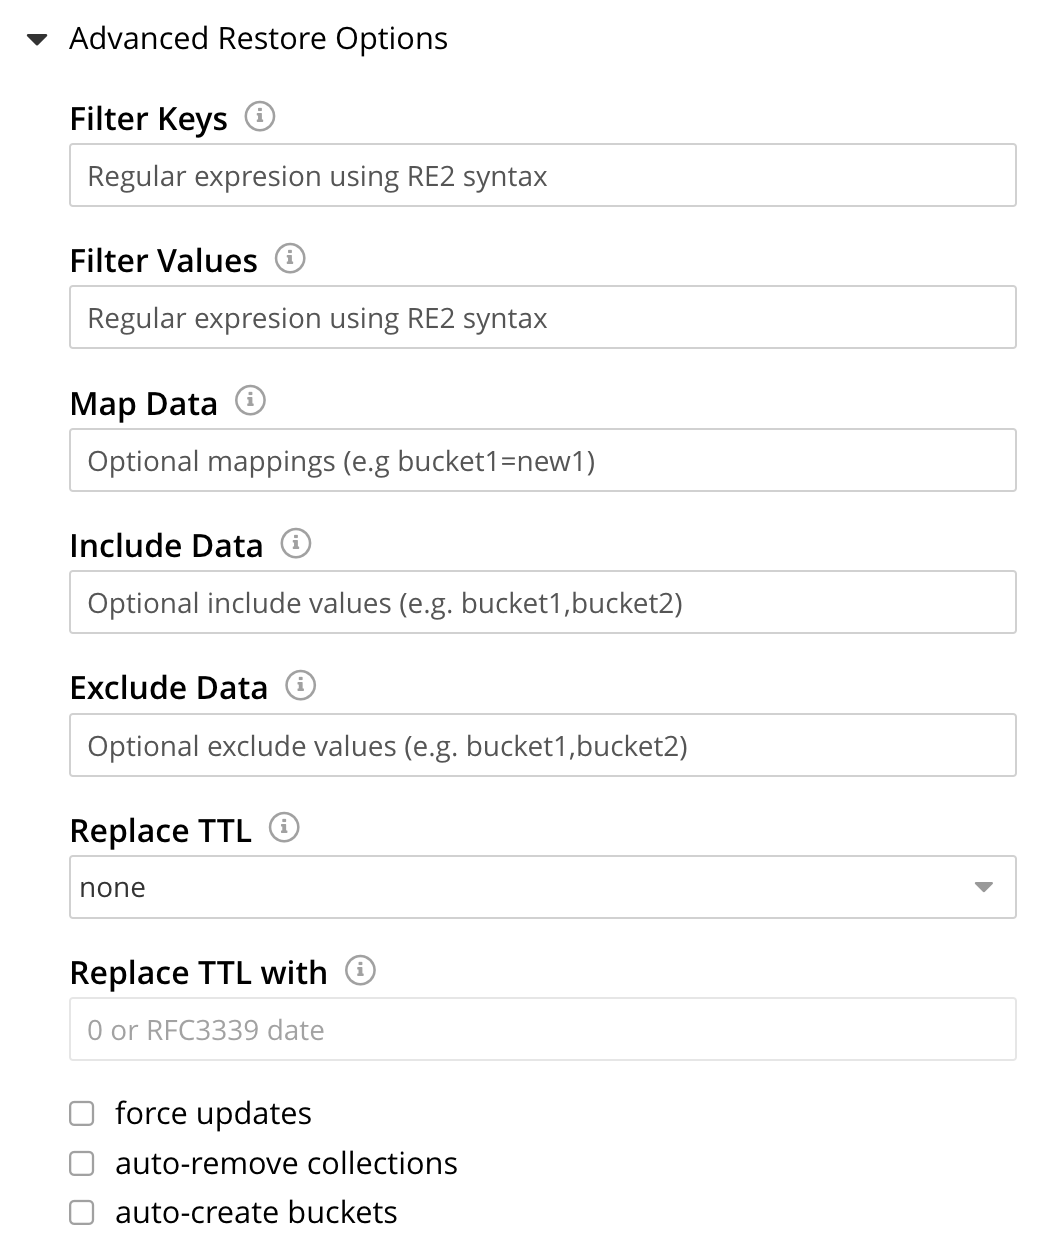Click info icon beside Replace TTL with
Screen dimensions: 1038x1260
point(360,970)
